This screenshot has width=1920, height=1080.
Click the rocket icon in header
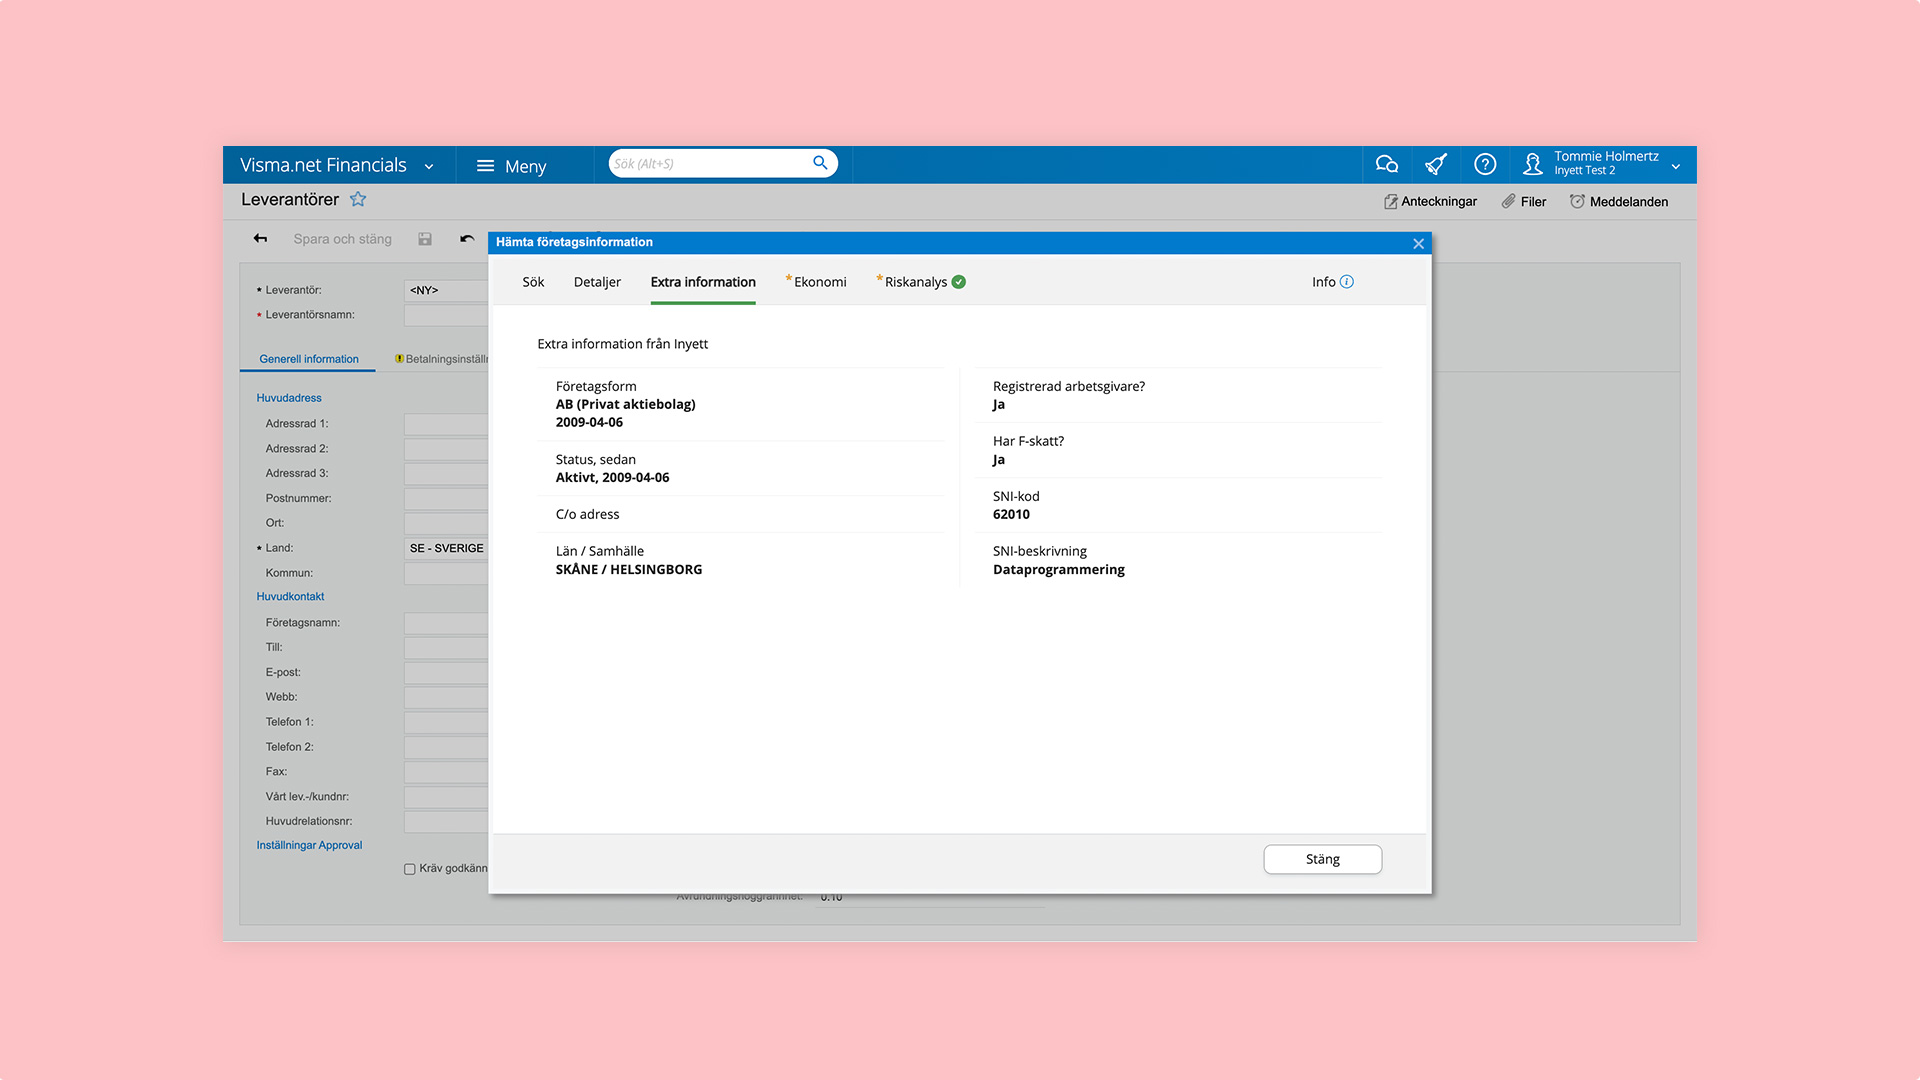1436,164
